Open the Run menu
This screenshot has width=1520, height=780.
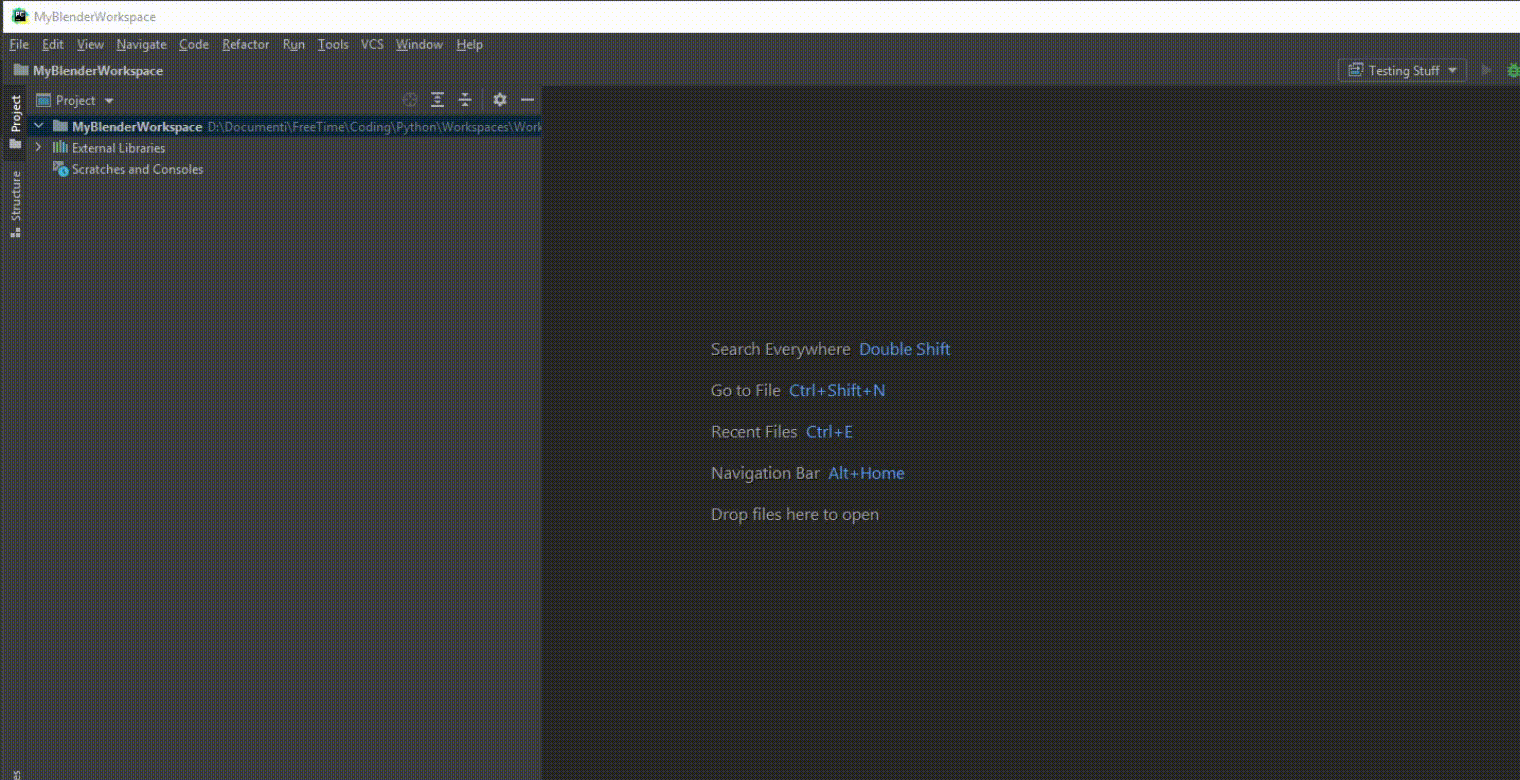(x=294, y=44)
